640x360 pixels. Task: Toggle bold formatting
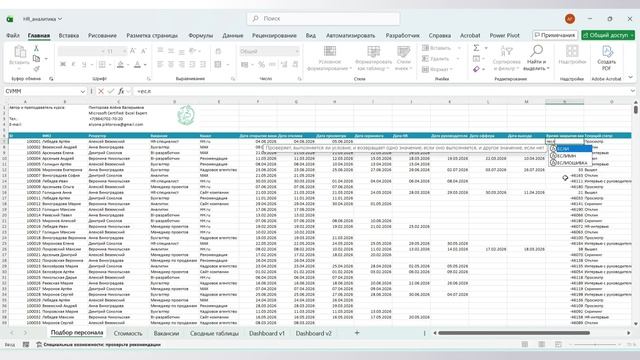tap(63, 64)
